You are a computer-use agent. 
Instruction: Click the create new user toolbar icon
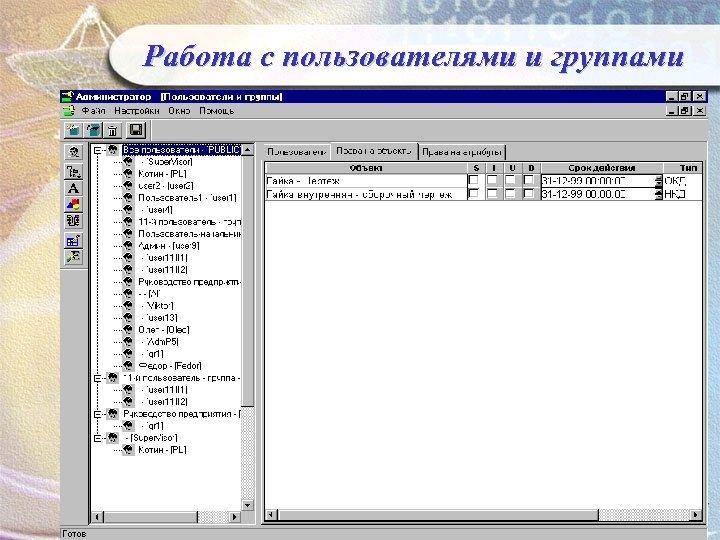coord(73,130)
